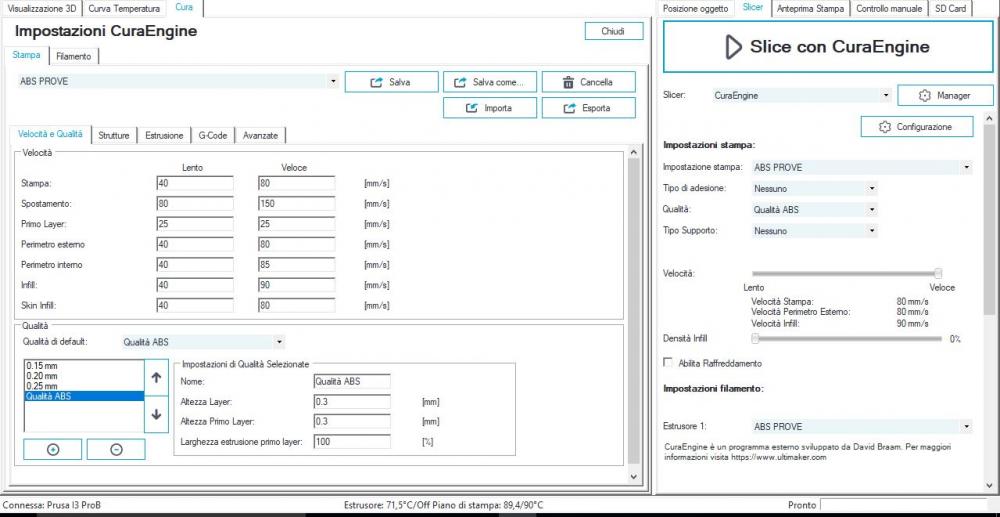Add a new quality with the plus button

coord(53,449)
